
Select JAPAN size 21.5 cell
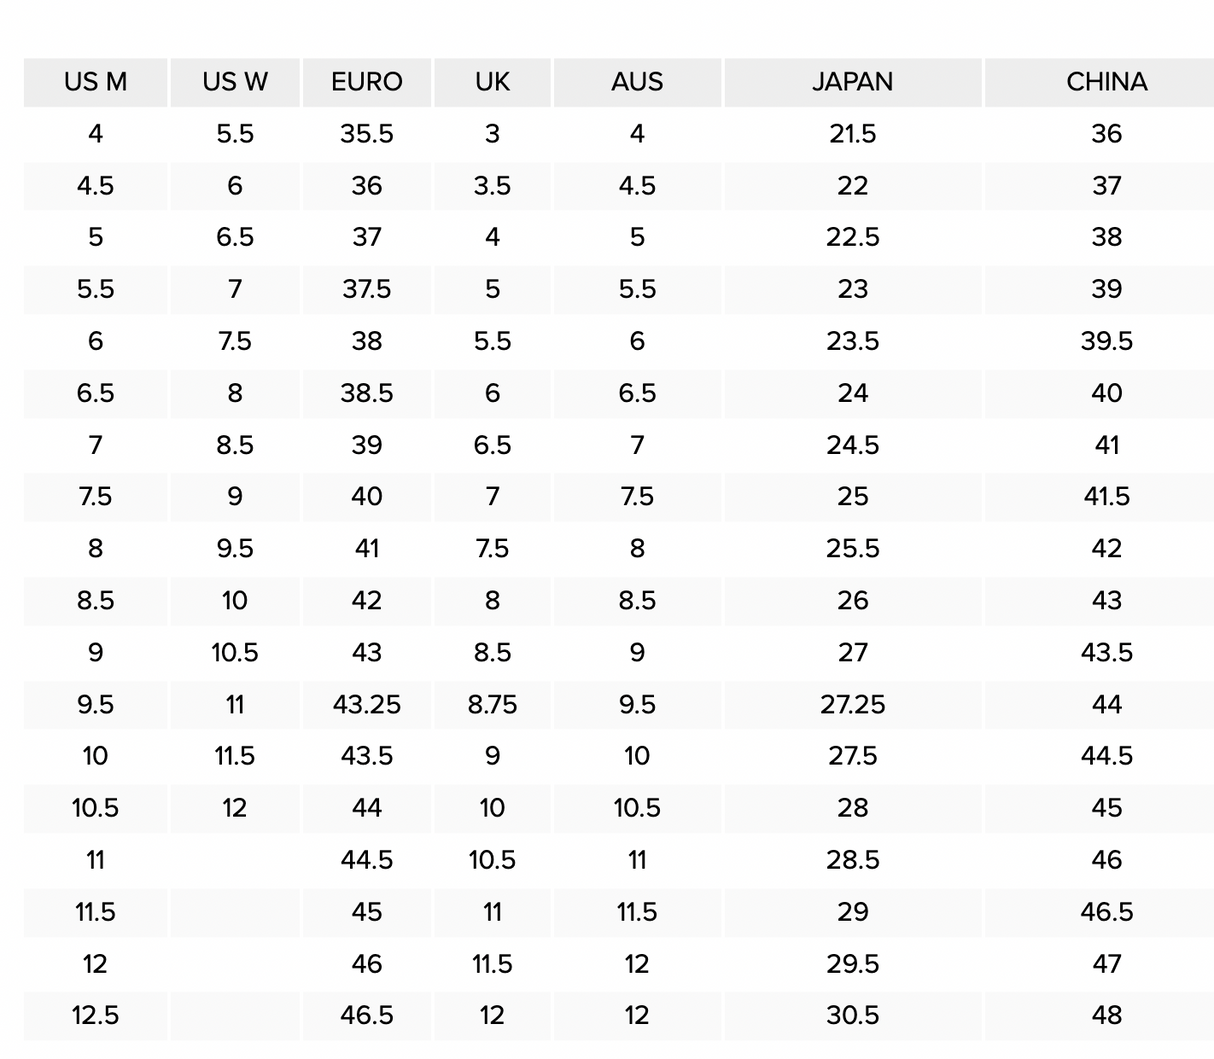point(853,134)
